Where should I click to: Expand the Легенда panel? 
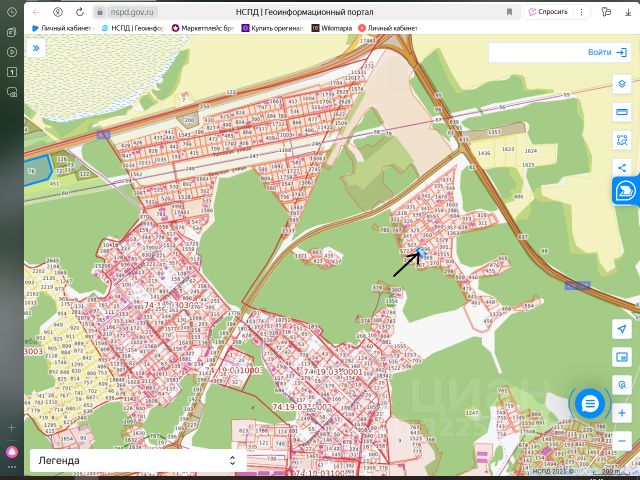pyautogui.click(x=138, y=460)
